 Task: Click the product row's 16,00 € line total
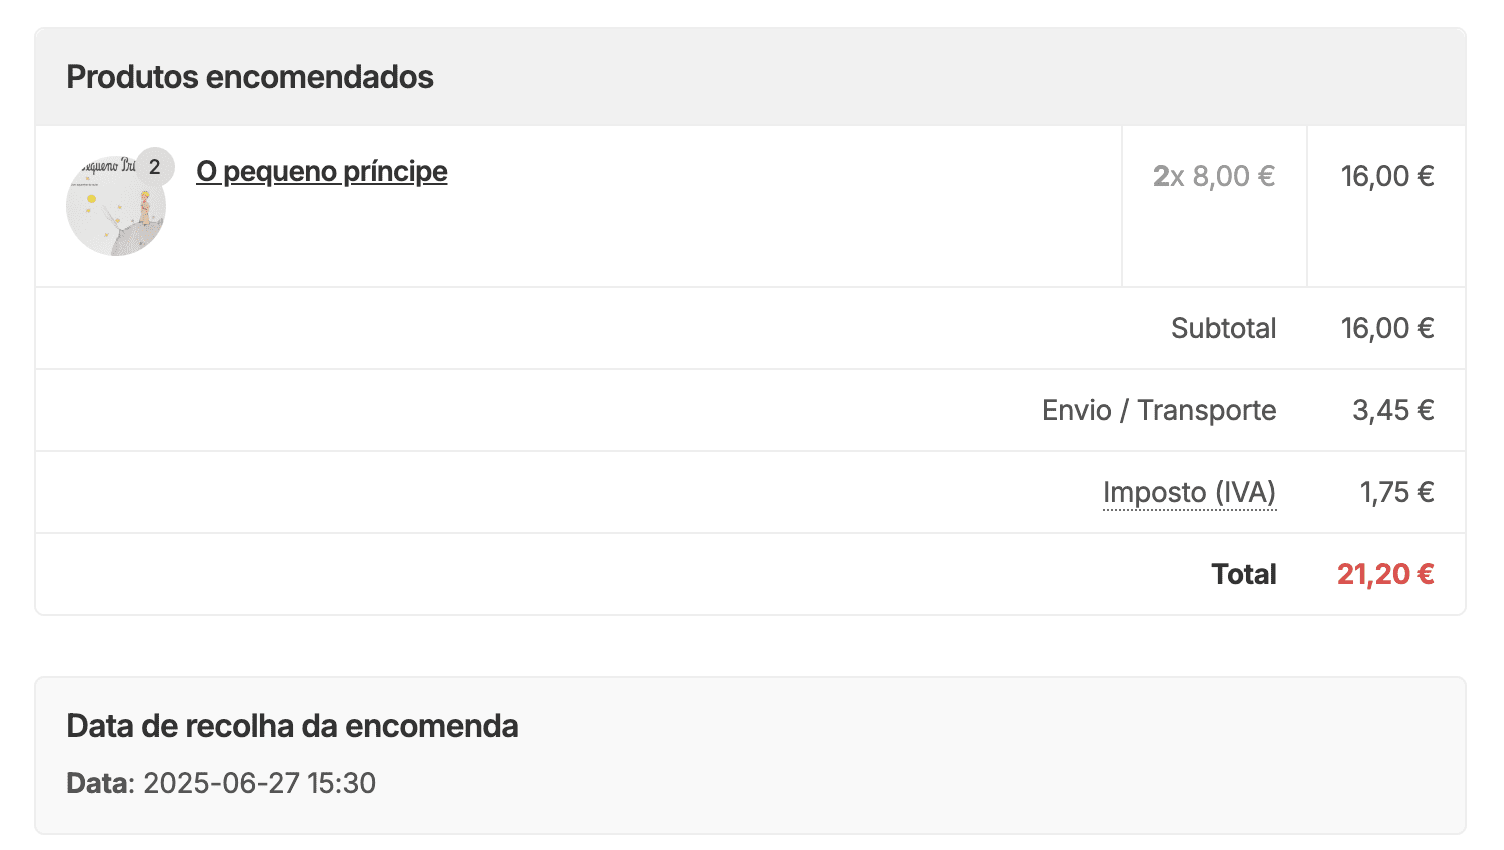pyautogui.click(x=1387, y=176)
